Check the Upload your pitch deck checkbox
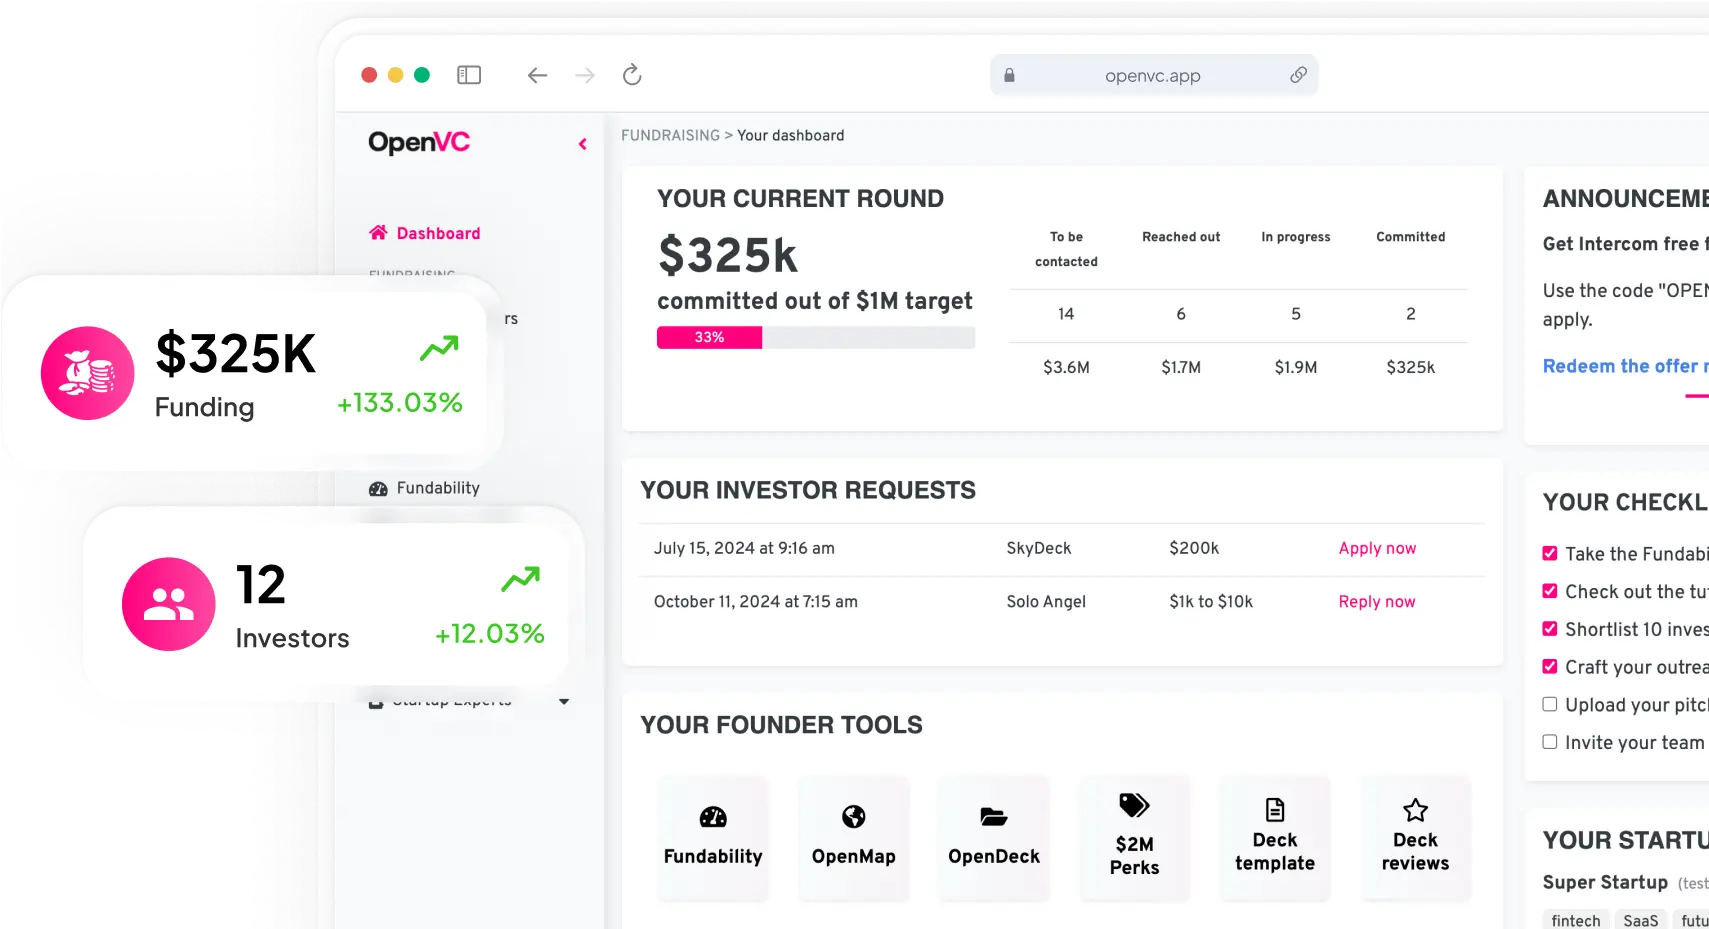The image size is (1709, 929). tap(1550, 704)
